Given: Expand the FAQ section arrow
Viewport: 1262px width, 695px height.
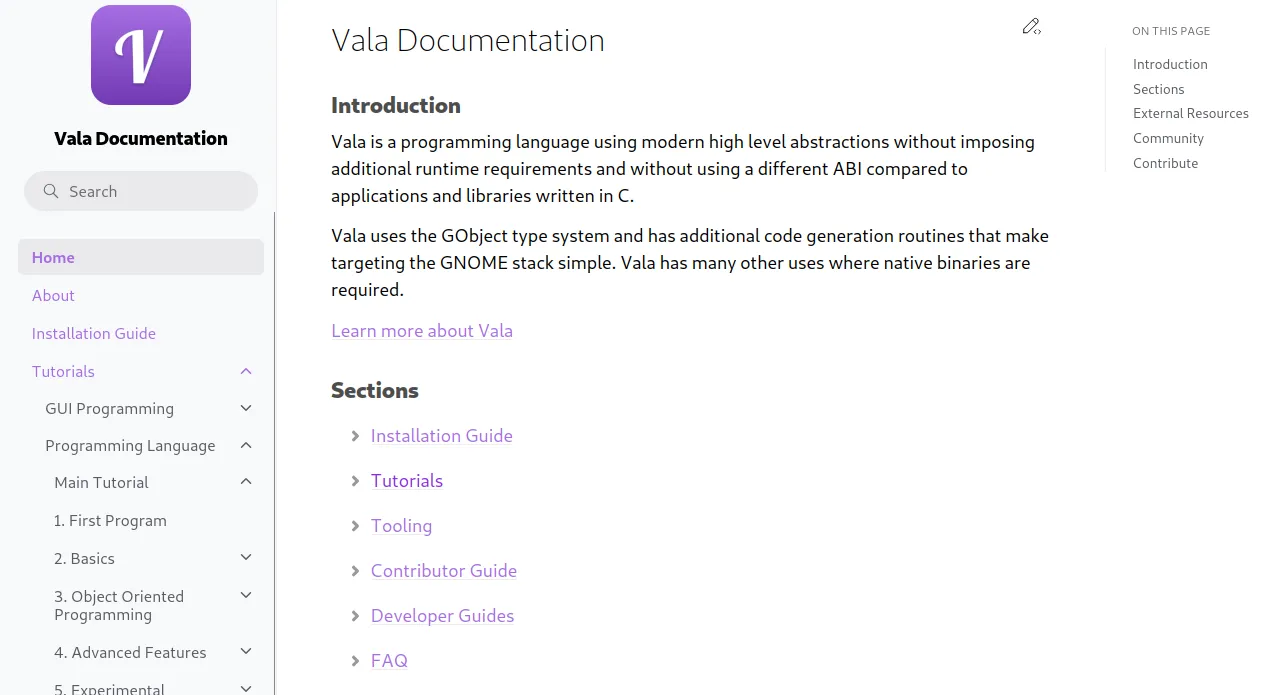Looking at the screenshot, I should coord(355,661).
